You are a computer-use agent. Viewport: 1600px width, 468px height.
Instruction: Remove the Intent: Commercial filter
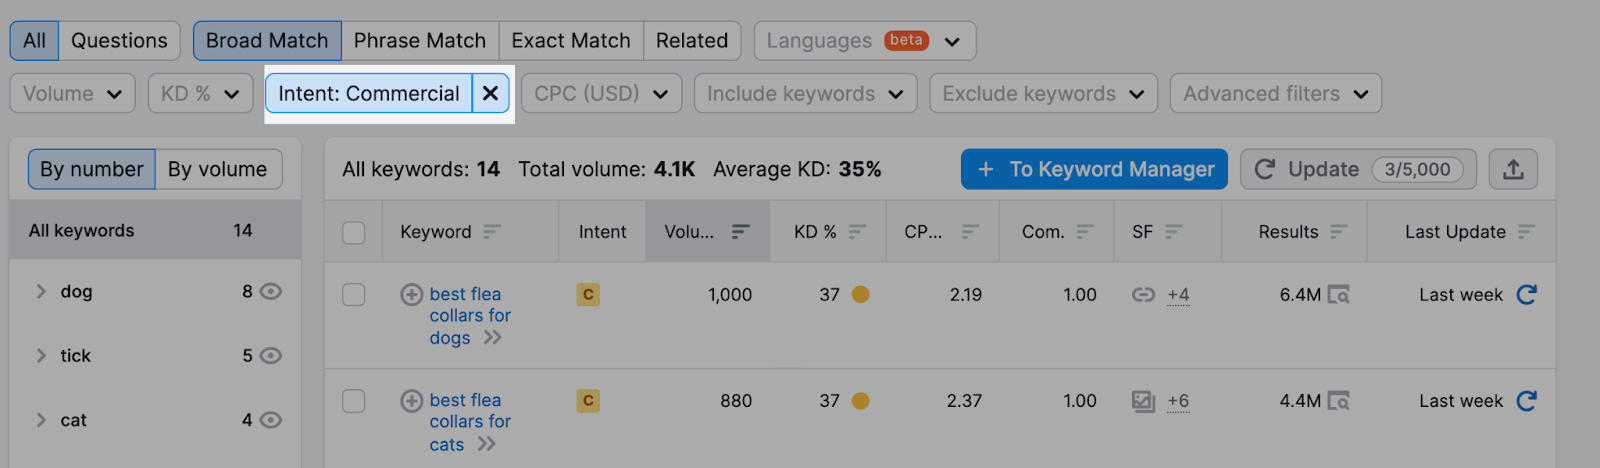[x=490, y=94]
